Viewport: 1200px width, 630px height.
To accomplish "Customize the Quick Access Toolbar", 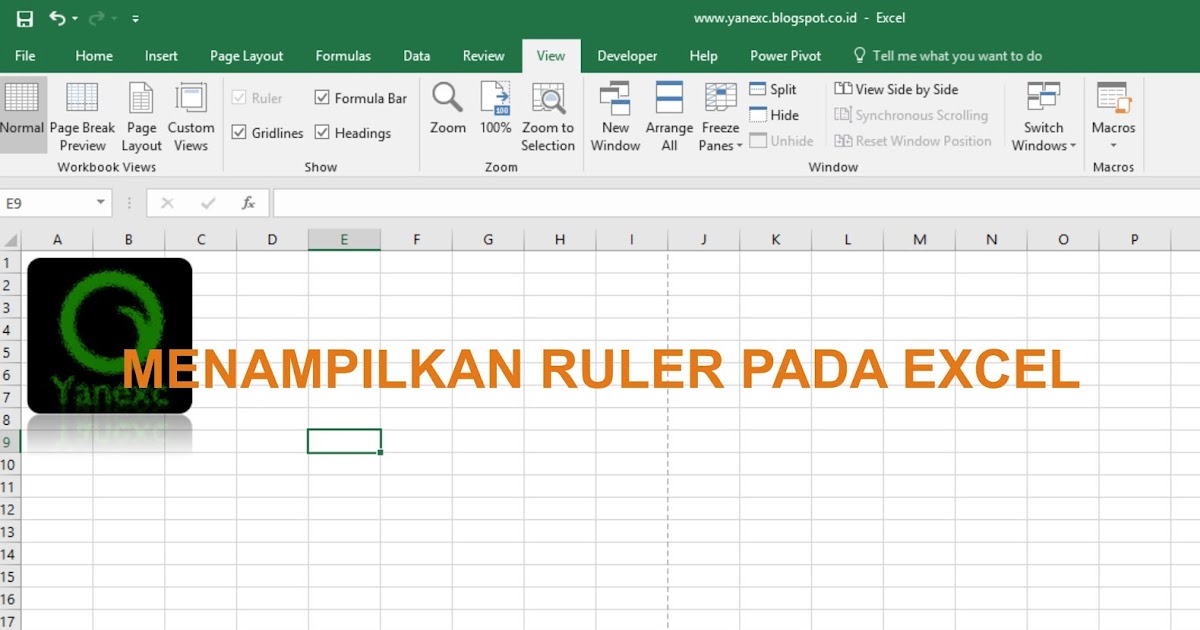I will click(136, 19).
